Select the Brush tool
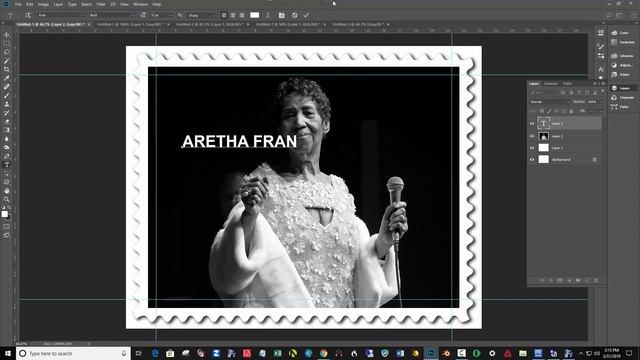The image size is (640, 360). 7,96
